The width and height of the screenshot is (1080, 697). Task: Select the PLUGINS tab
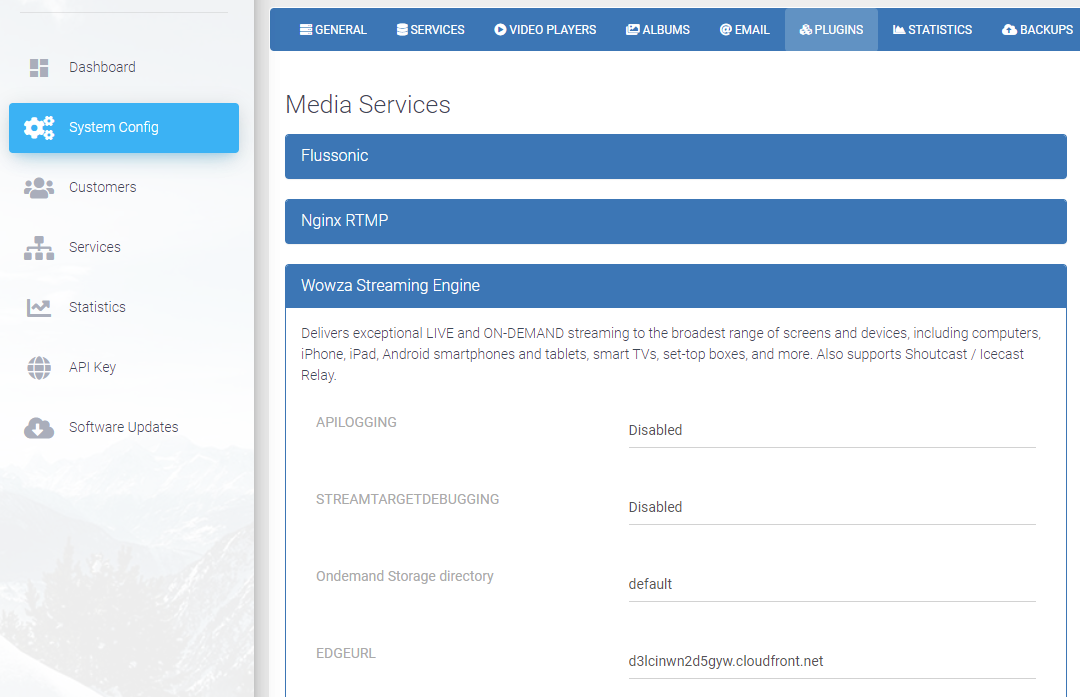tap(831, 30)
